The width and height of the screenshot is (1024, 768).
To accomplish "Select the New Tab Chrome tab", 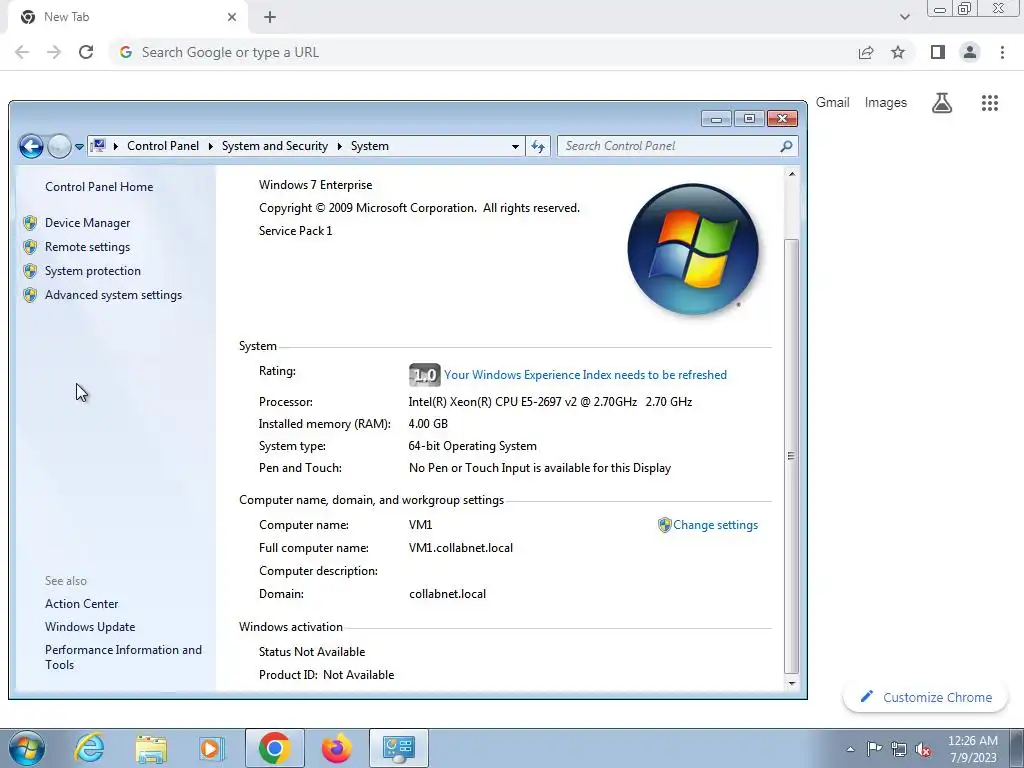I will tap(127, 17).
